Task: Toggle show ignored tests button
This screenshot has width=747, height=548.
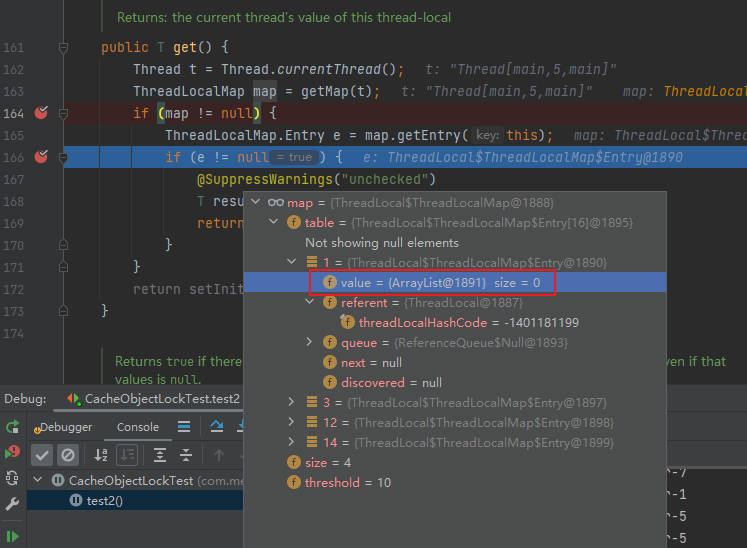Action: click(68, 455)
